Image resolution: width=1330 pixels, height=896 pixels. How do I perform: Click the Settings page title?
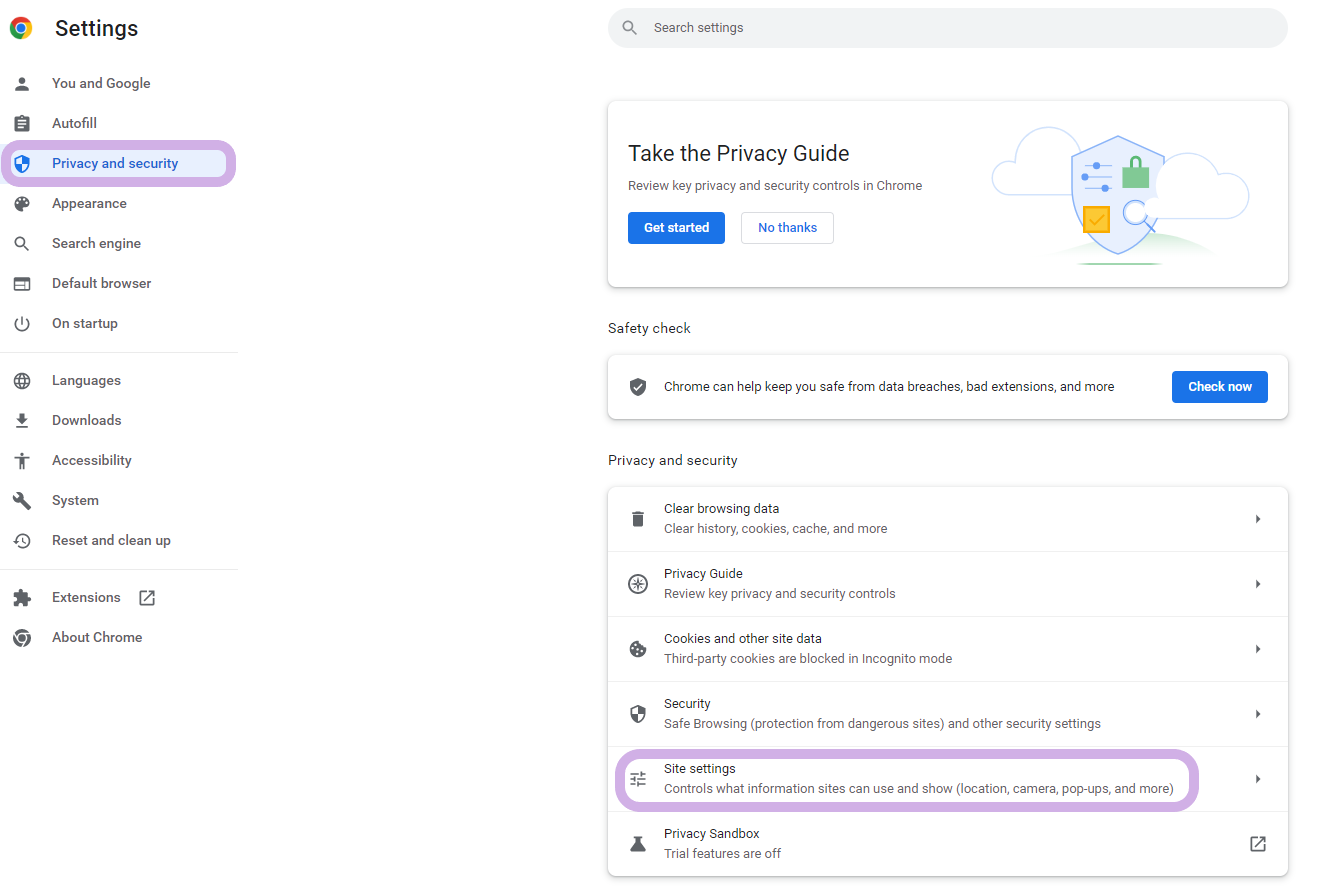click(x=96, y=29)
